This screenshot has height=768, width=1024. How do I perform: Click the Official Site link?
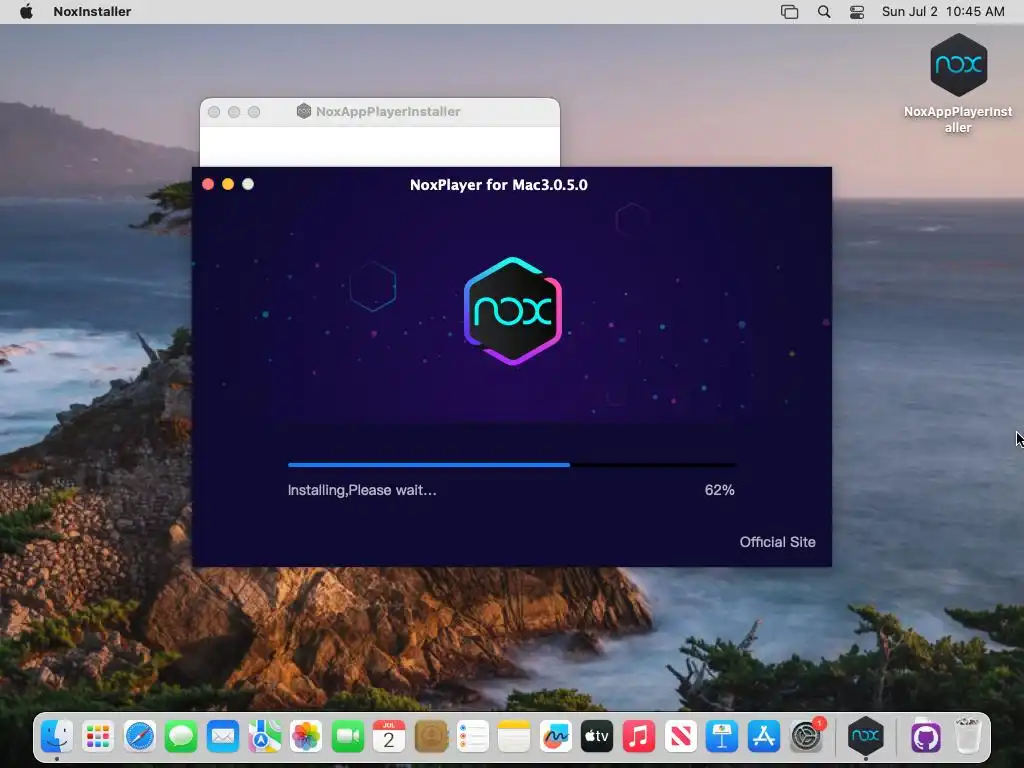point(777,542)
